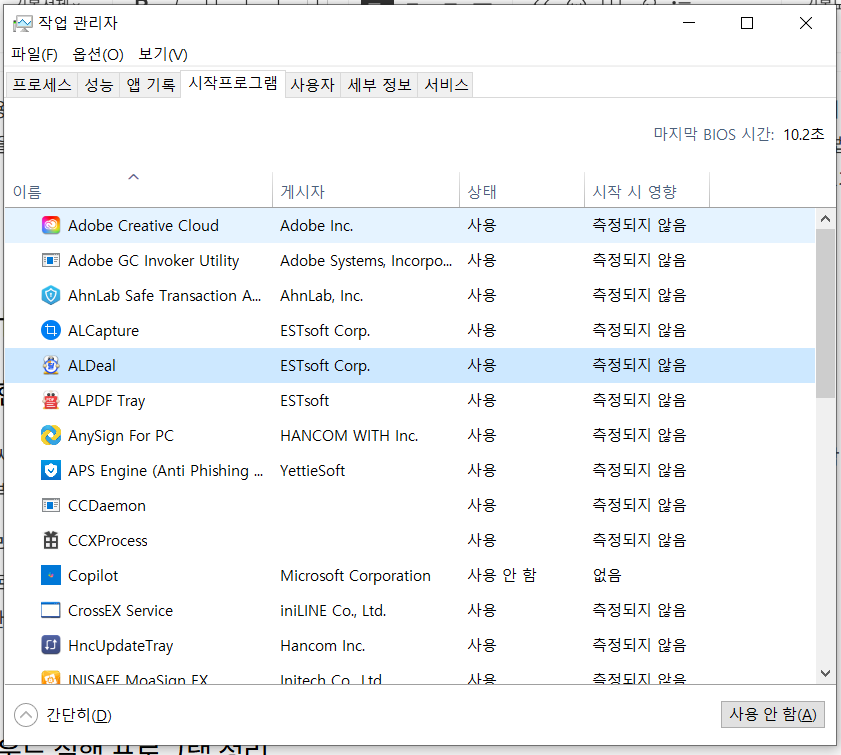Image resolution: width=841 pixels, height=755 pixels.
Task: Click the Task Manager title bar icon
Action: 23,24
